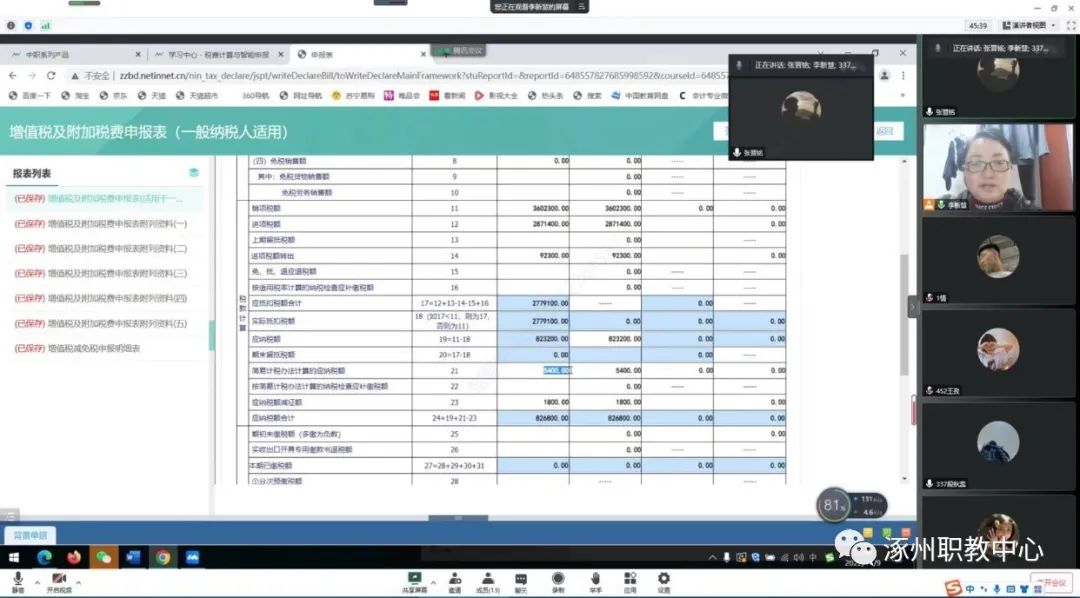Open Chrome profile avatar icon

(885, 75)
